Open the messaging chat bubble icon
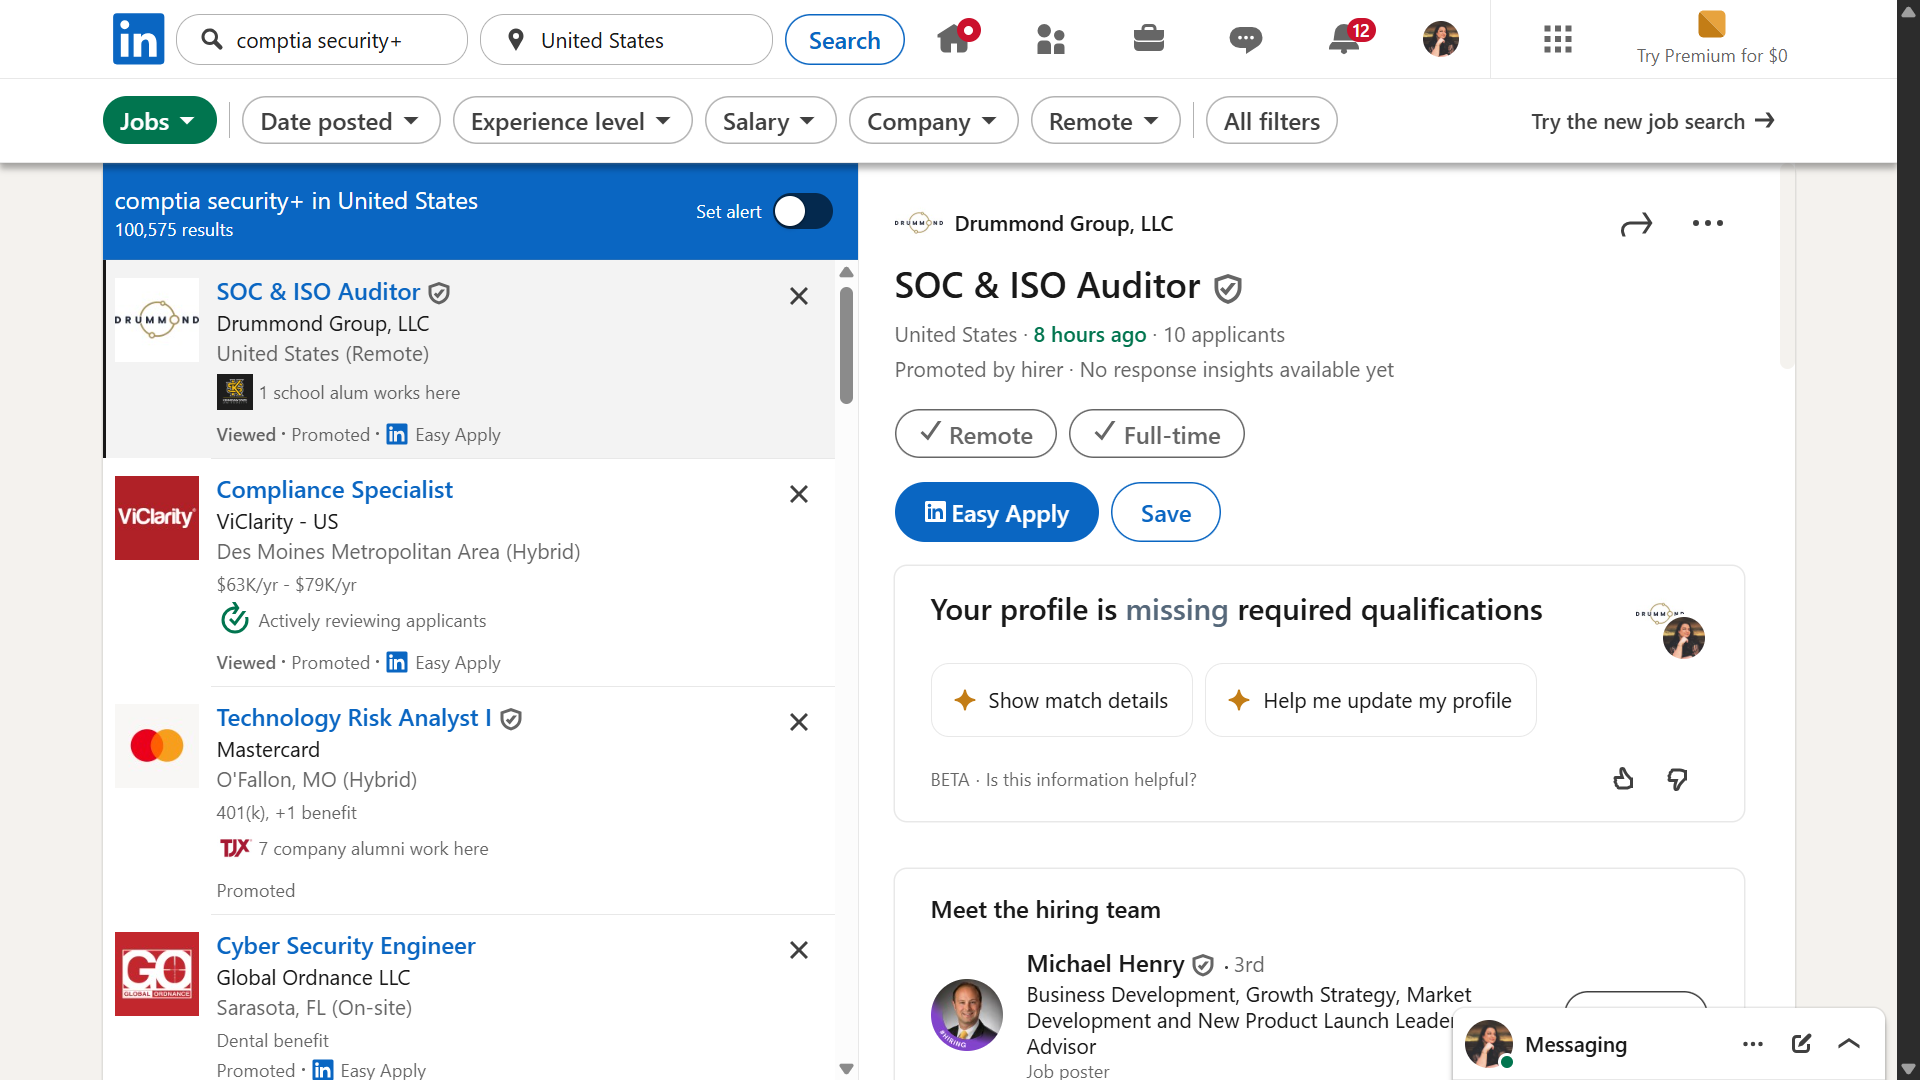 point(1245,39)
